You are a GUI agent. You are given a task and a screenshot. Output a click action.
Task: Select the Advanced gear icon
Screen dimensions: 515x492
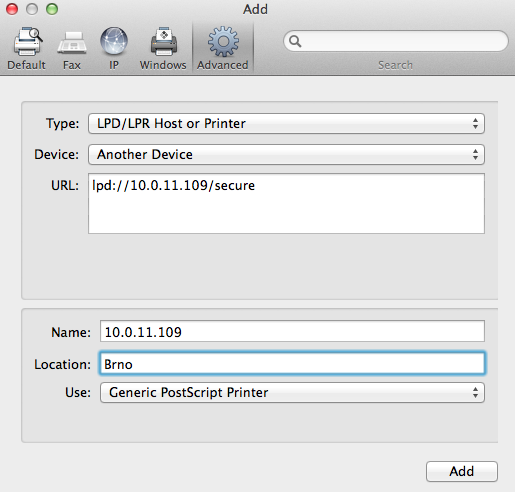(223, 41)
